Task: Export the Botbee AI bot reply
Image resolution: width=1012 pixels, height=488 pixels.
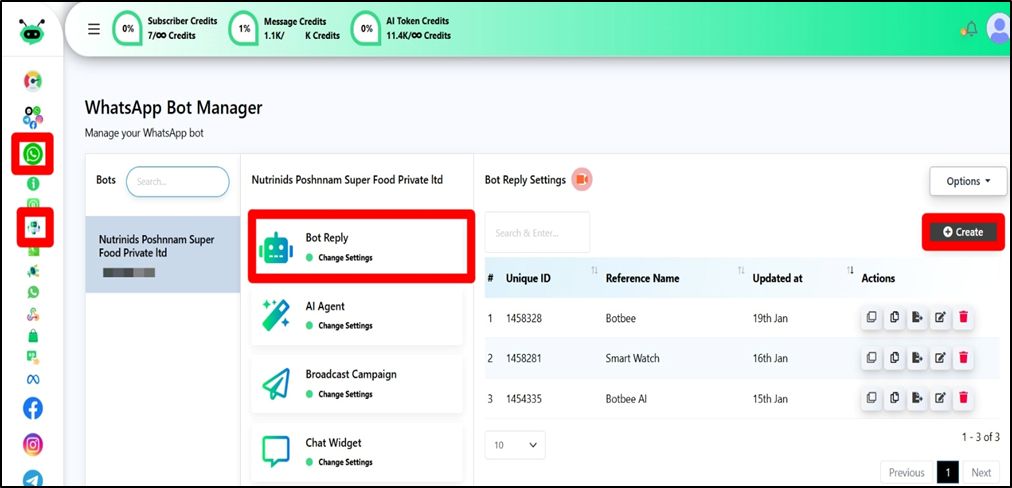Action: [x=916, y=398]
